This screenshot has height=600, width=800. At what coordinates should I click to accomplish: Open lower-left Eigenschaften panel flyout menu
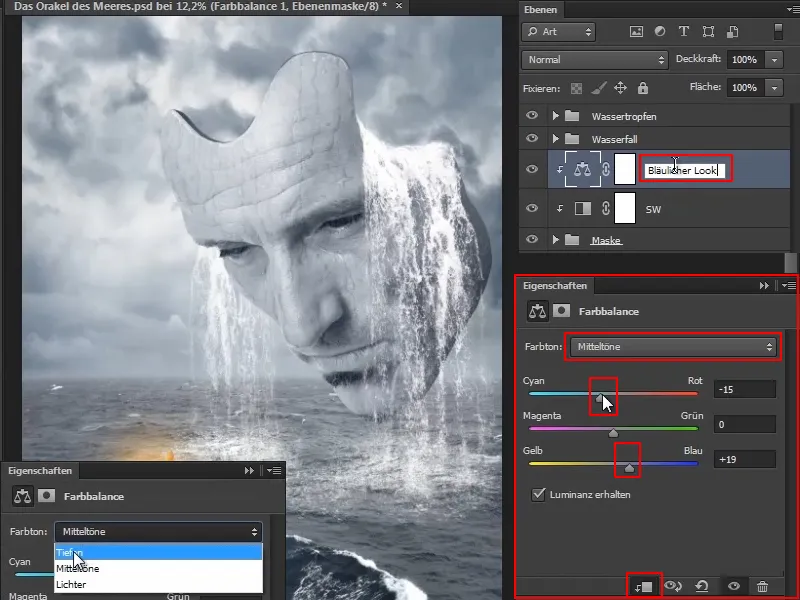(274, 470)
